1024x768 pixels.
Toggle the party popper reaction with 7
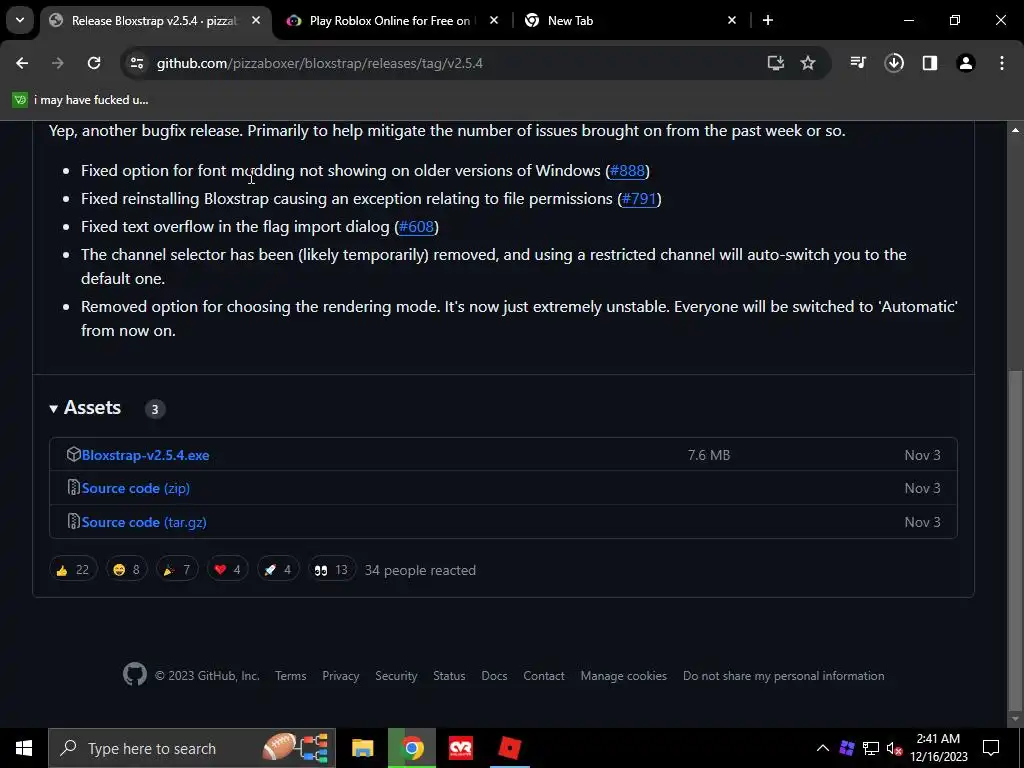[x=177, y=570]
